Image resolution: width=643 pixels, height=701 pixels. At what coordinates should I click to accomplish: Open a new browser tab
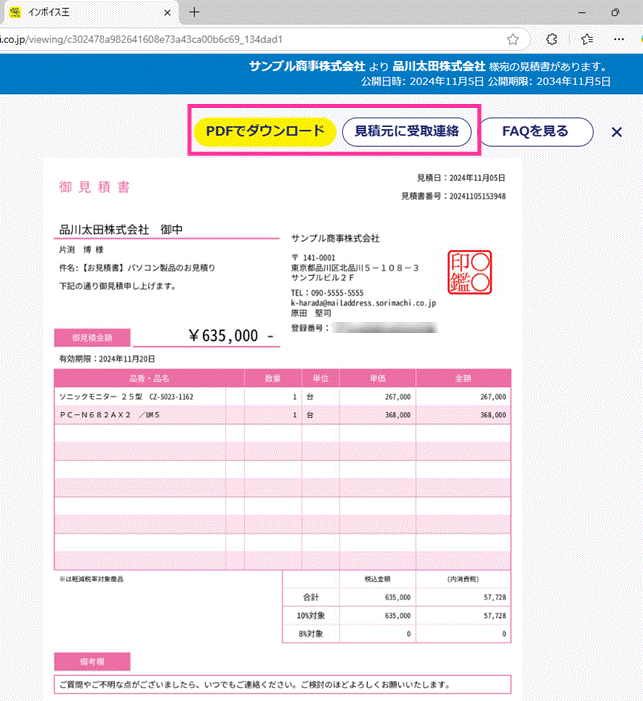(x=194, y=13)
